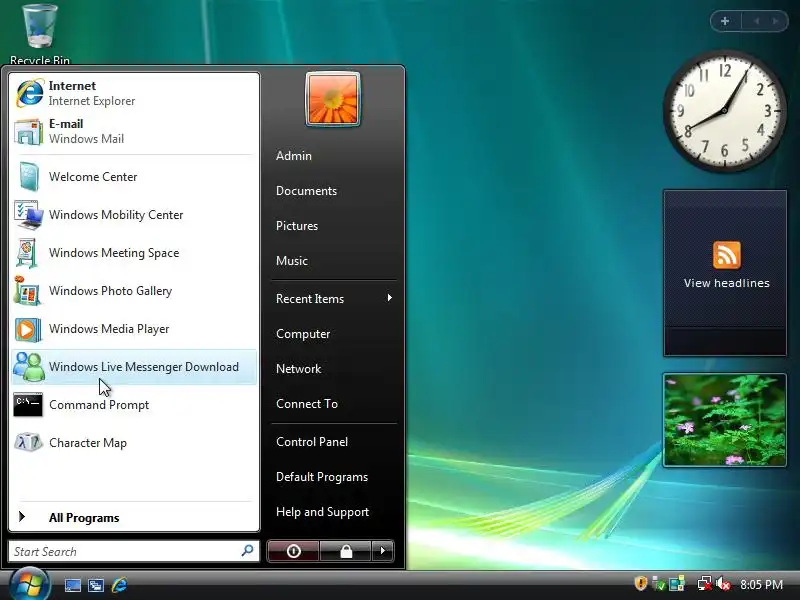
Task: Click the Windows Mobility Center icon
Action: coord(28,215)
